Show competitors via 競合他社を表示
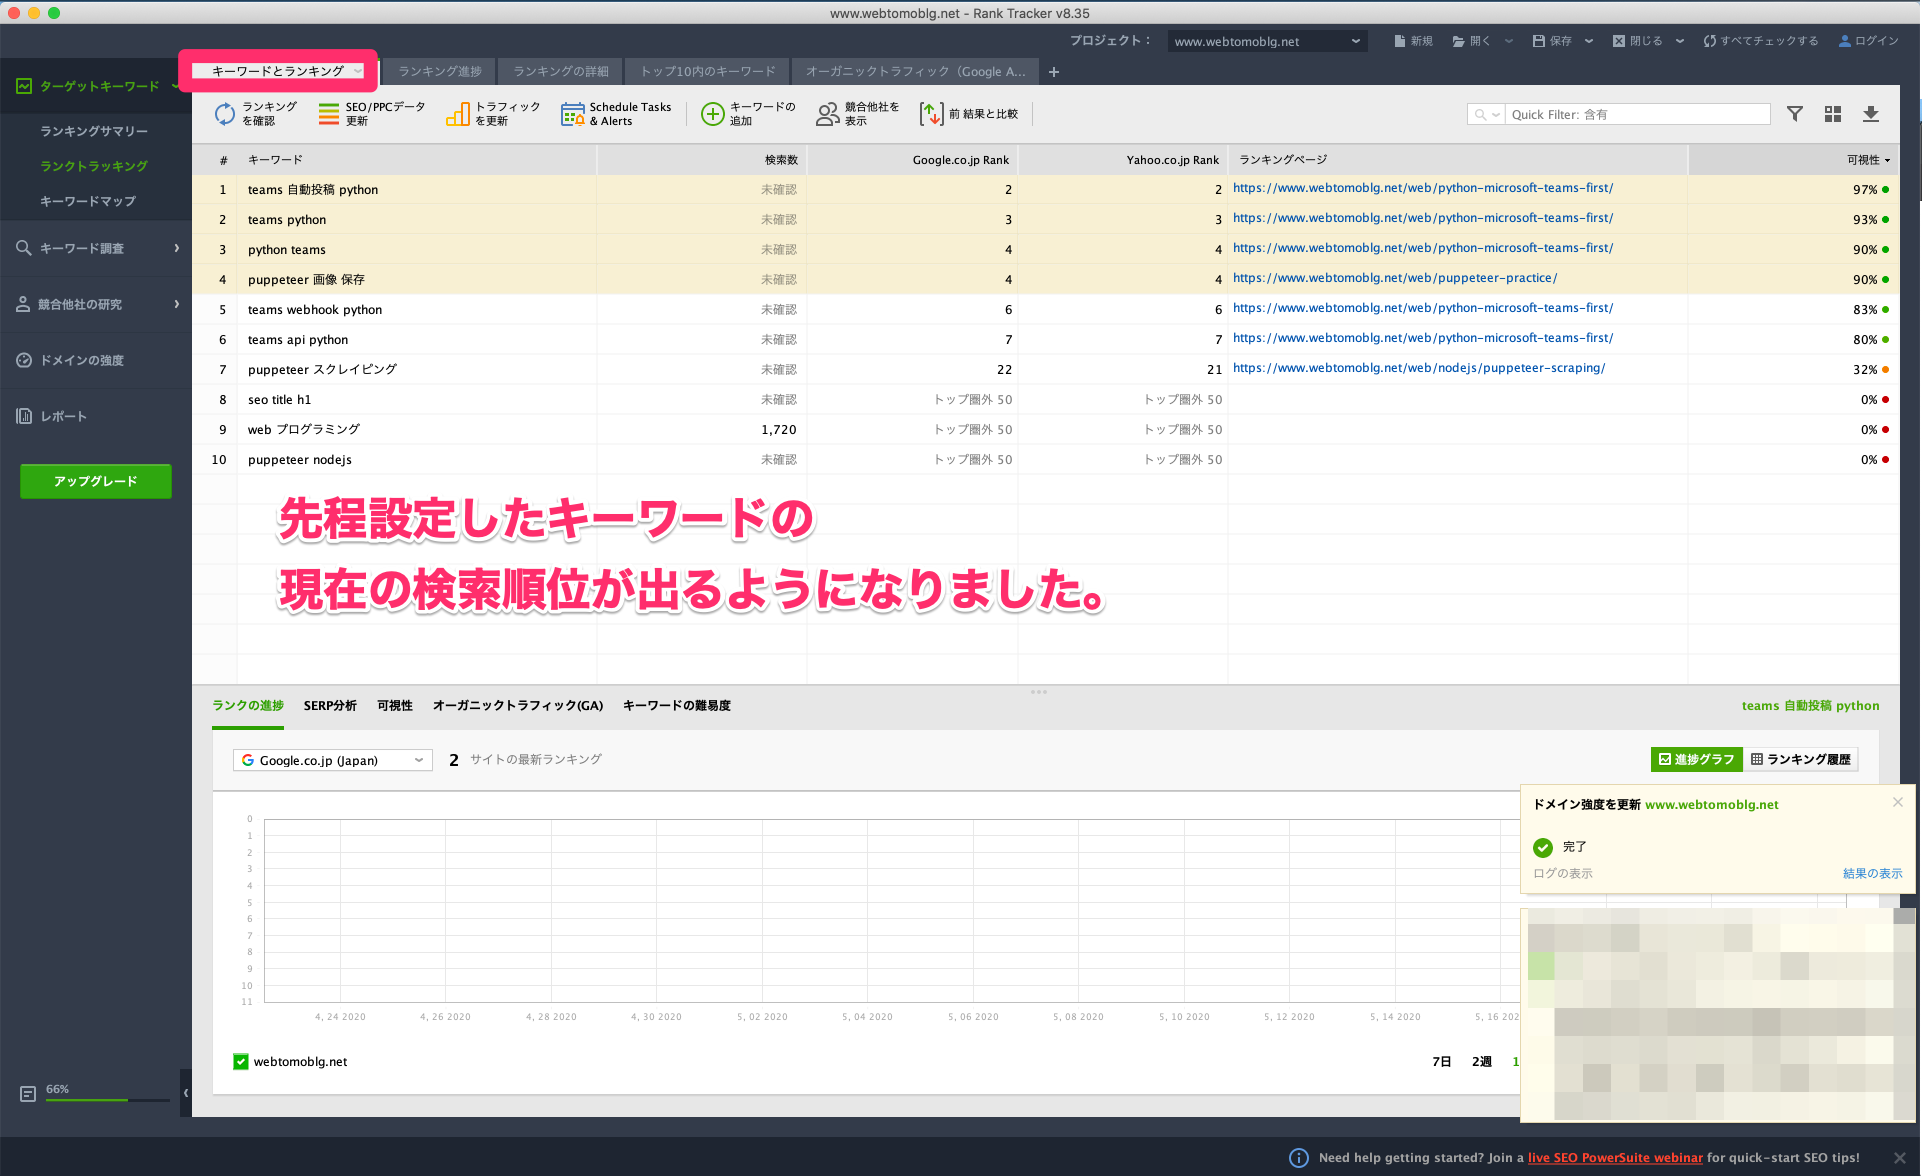Viewport: 1922px width, 1176px height. (858, 114)
